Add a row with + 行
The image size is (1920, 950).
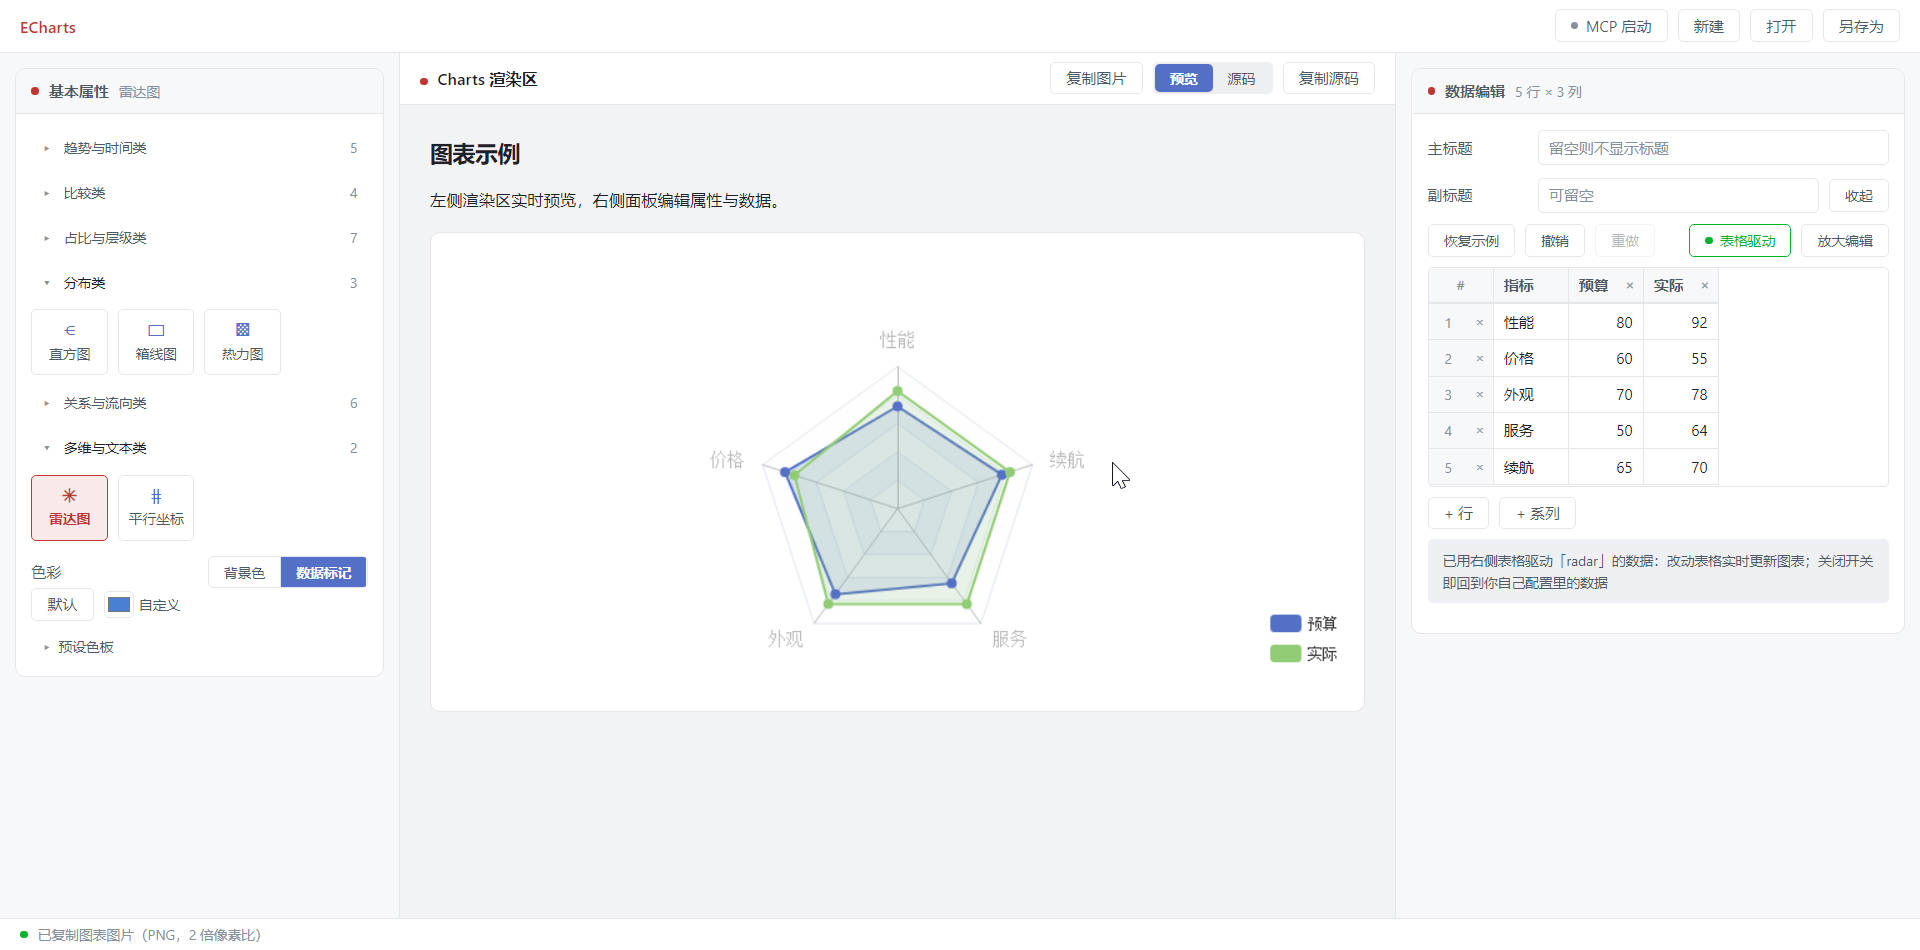(1458, 513)
